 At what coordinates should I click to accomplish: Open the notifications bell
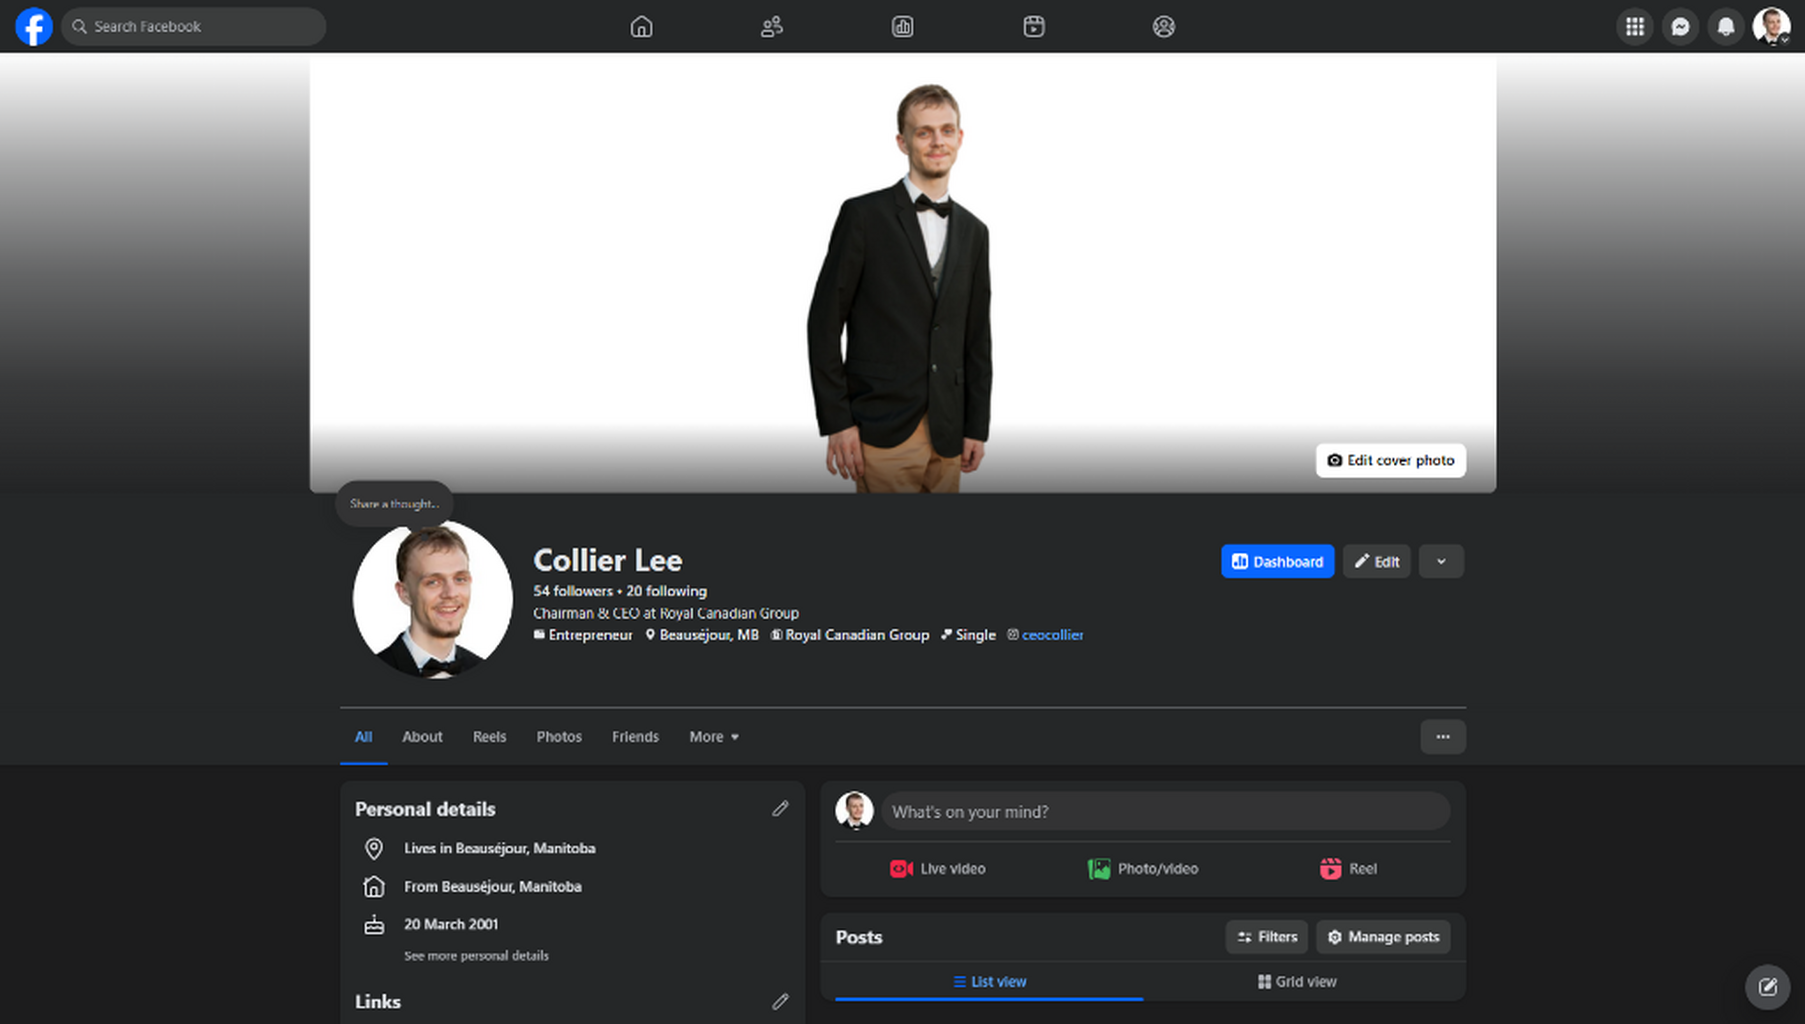[x=1726, y=26]
